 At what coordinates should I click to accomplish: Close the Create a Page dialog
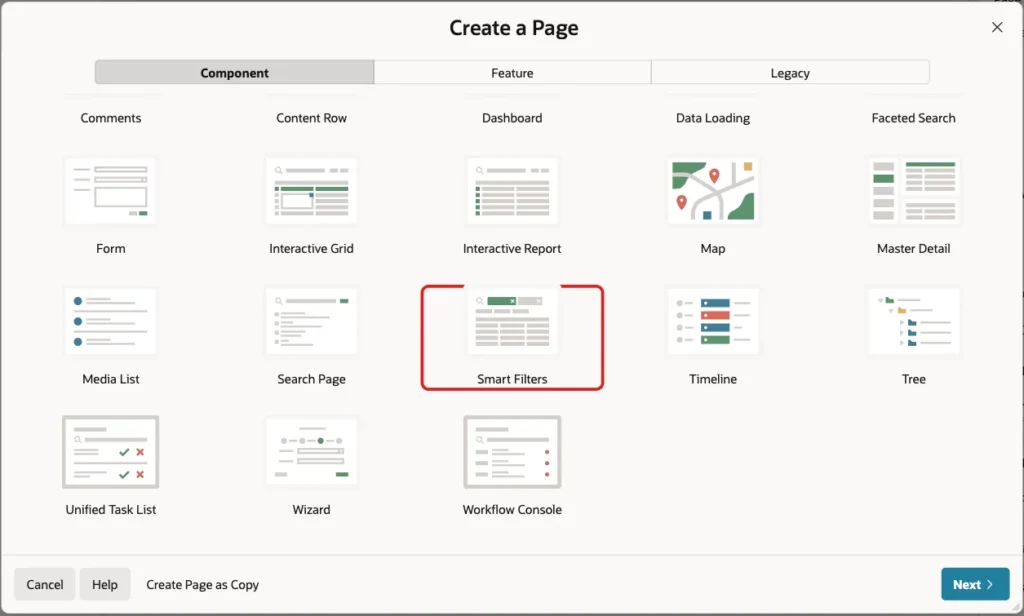[997, 27]
